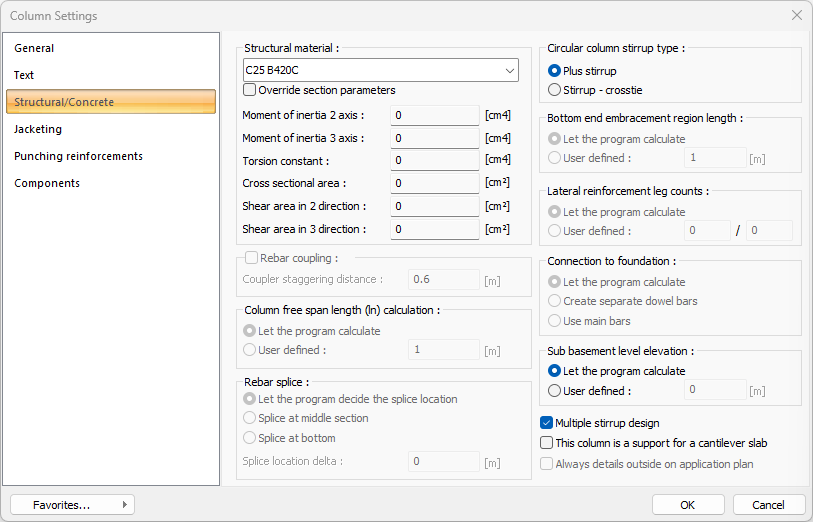Image resolution: width=813 pixels, height=522 pixels.
Task: Open Punching reinforcements section
Action: (78, 156)
